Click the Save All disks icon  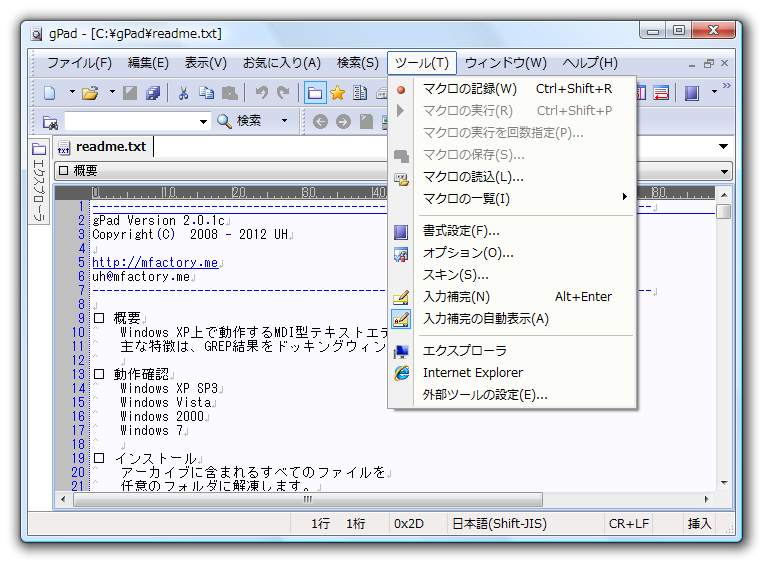coord(153,93)
